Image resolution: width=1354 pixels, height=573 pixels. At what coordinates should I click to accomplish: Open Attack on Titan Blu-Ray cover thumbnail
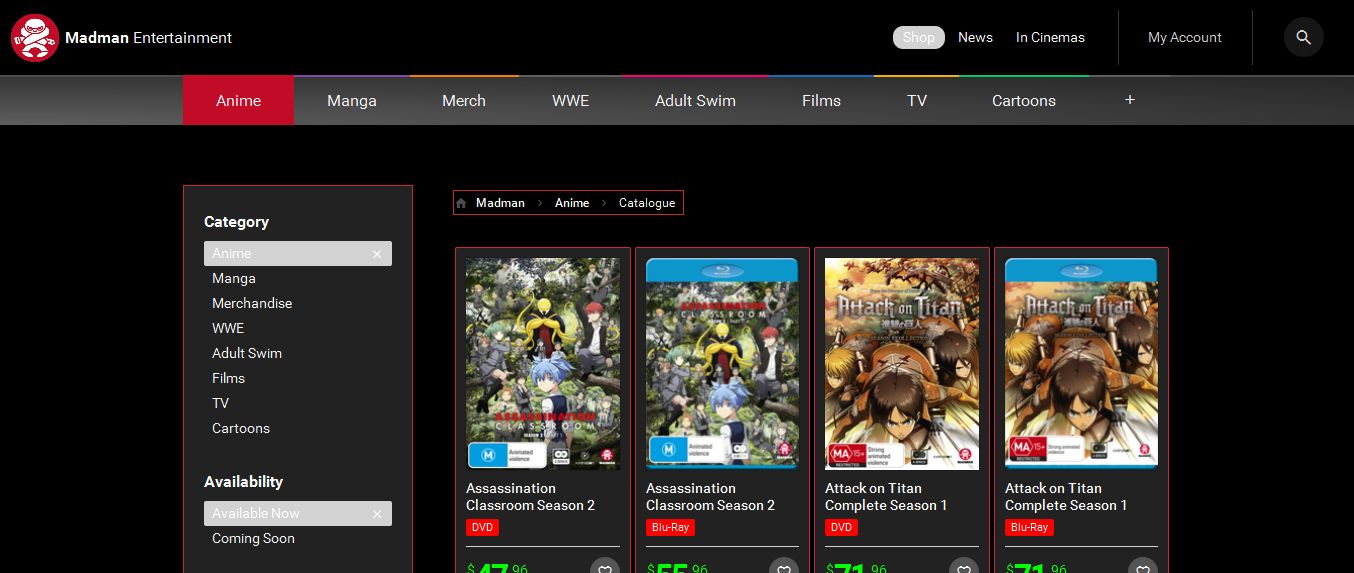point(1081,363)
